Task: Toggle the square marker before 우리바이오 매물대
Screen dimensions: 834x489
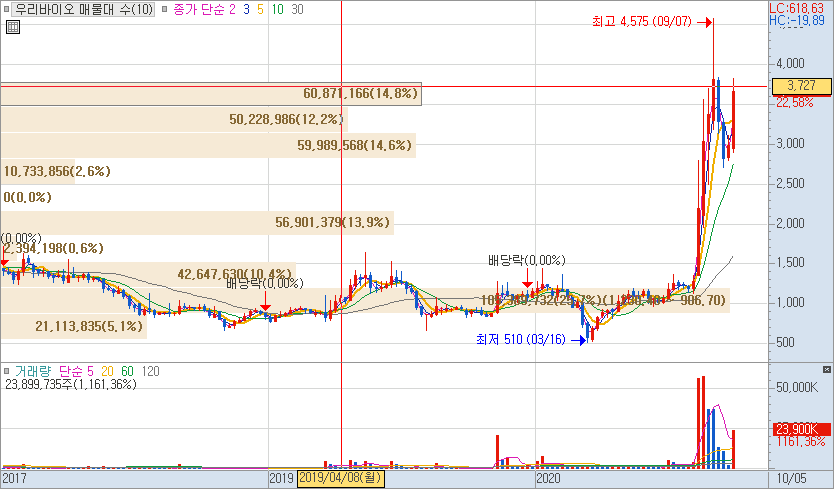Action: point(6,10)
